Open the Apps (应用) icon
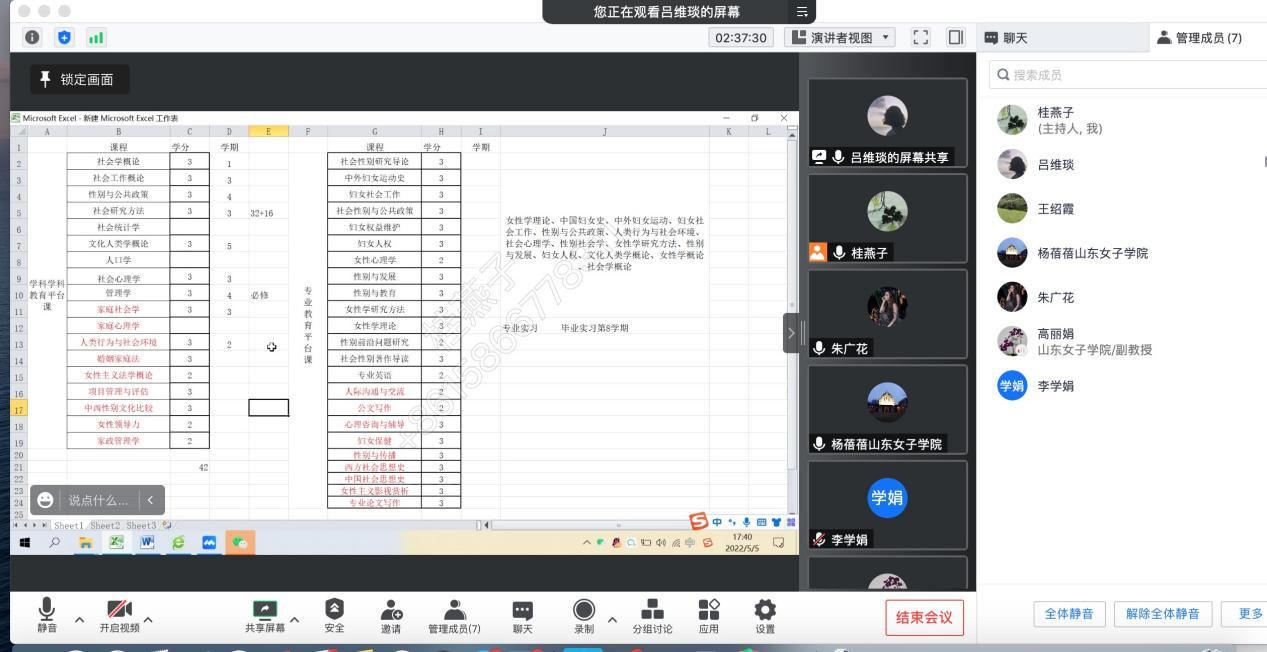The image size is (1267, 652). [x=708, y=616]
